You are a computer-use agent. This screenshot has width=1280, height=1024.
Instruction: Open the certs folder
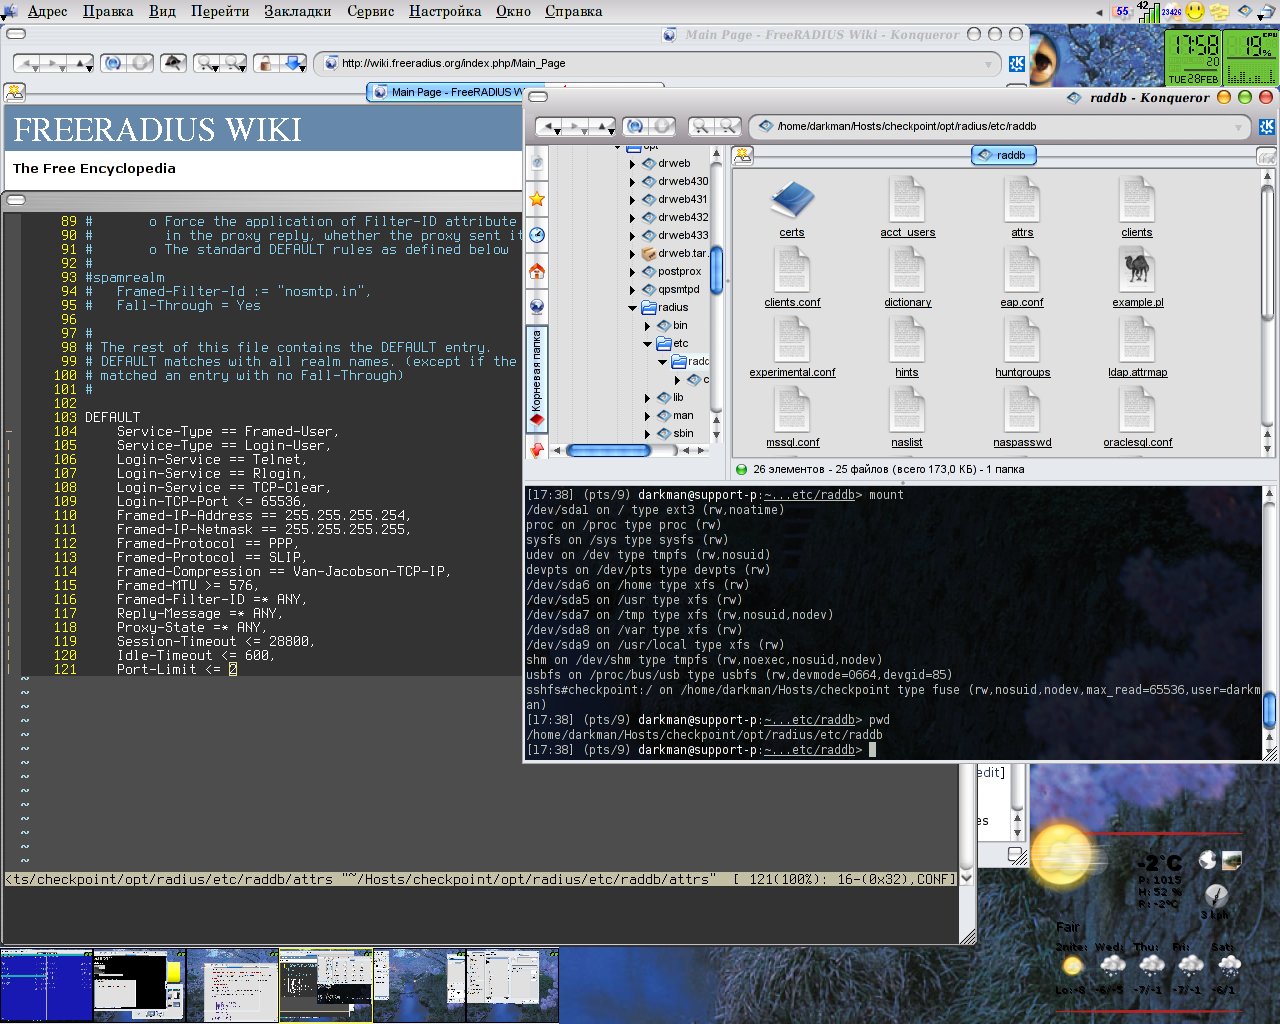[x=792, y=207]
